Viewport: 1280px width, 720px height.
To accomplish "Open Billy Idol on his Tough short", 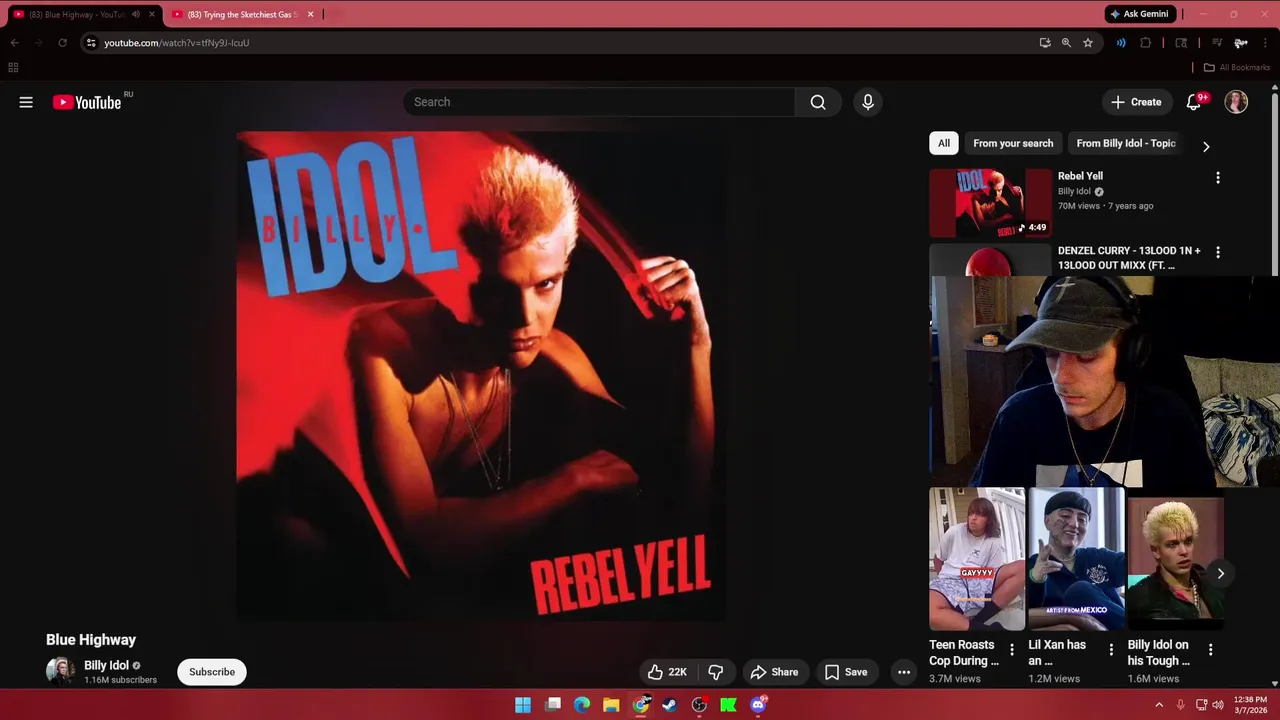I will pos(1175,559).
